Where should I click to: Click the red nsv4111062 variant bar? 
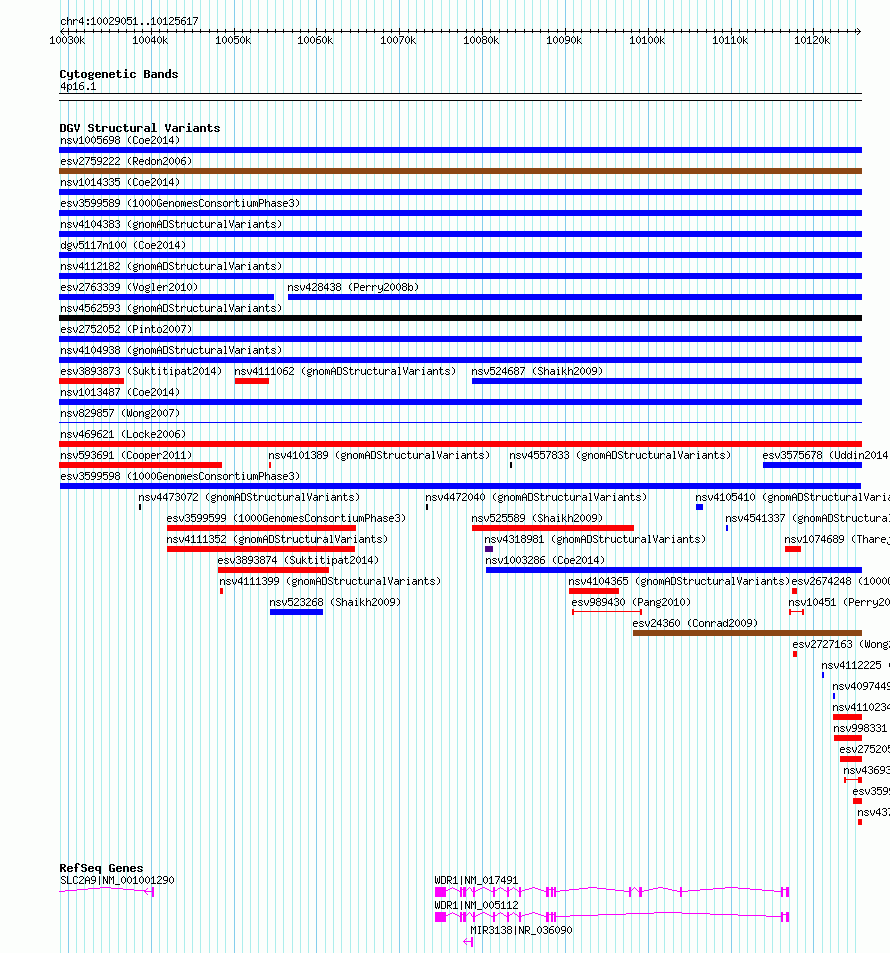[x=252, y=381]
